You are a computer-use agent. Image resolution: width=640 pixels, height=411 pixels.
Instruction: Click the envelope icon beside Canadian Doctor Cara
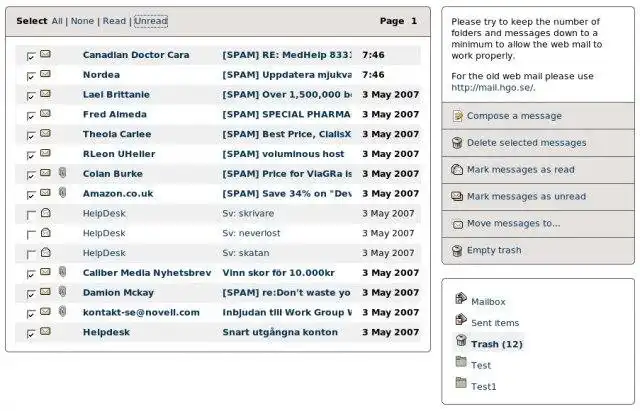(x=45, y=55)
